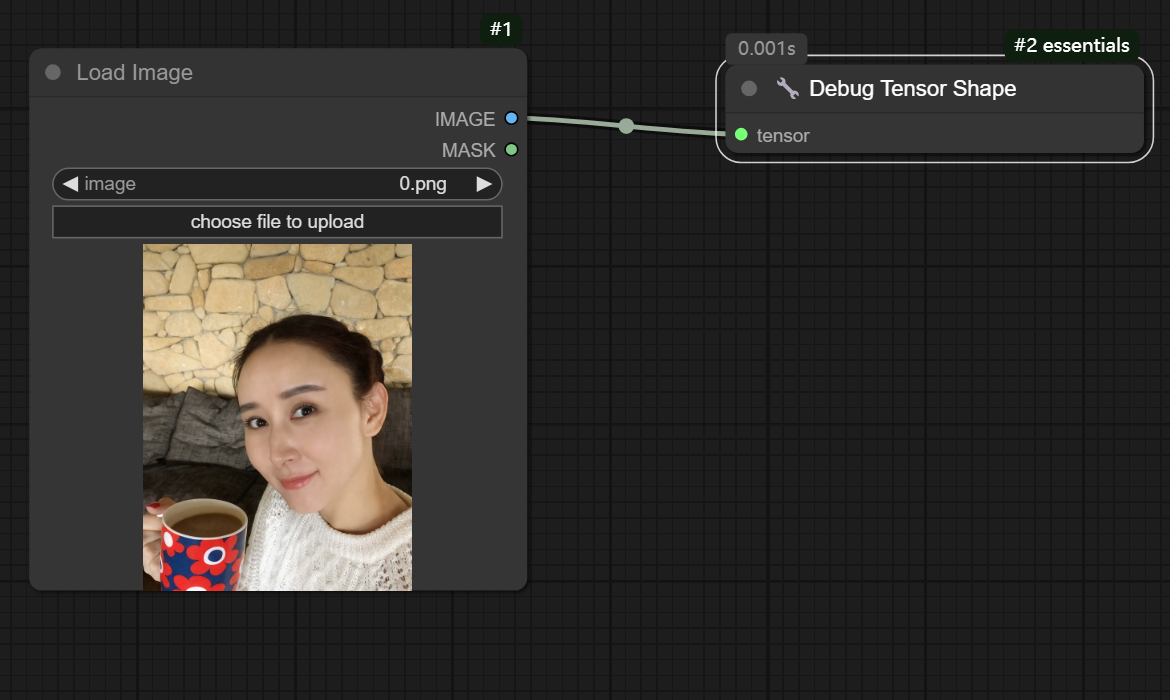Select the Load Image node title
This screenshot has height=700, width=1170.
tap(135, 73)
